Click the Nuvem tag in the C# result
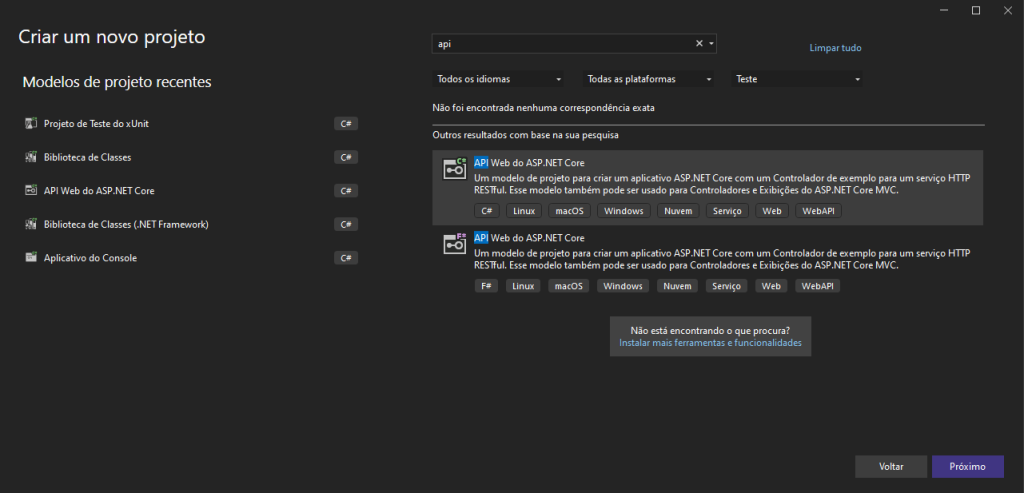The width and height of the screenshot is (1024, 493). point(678,211)
